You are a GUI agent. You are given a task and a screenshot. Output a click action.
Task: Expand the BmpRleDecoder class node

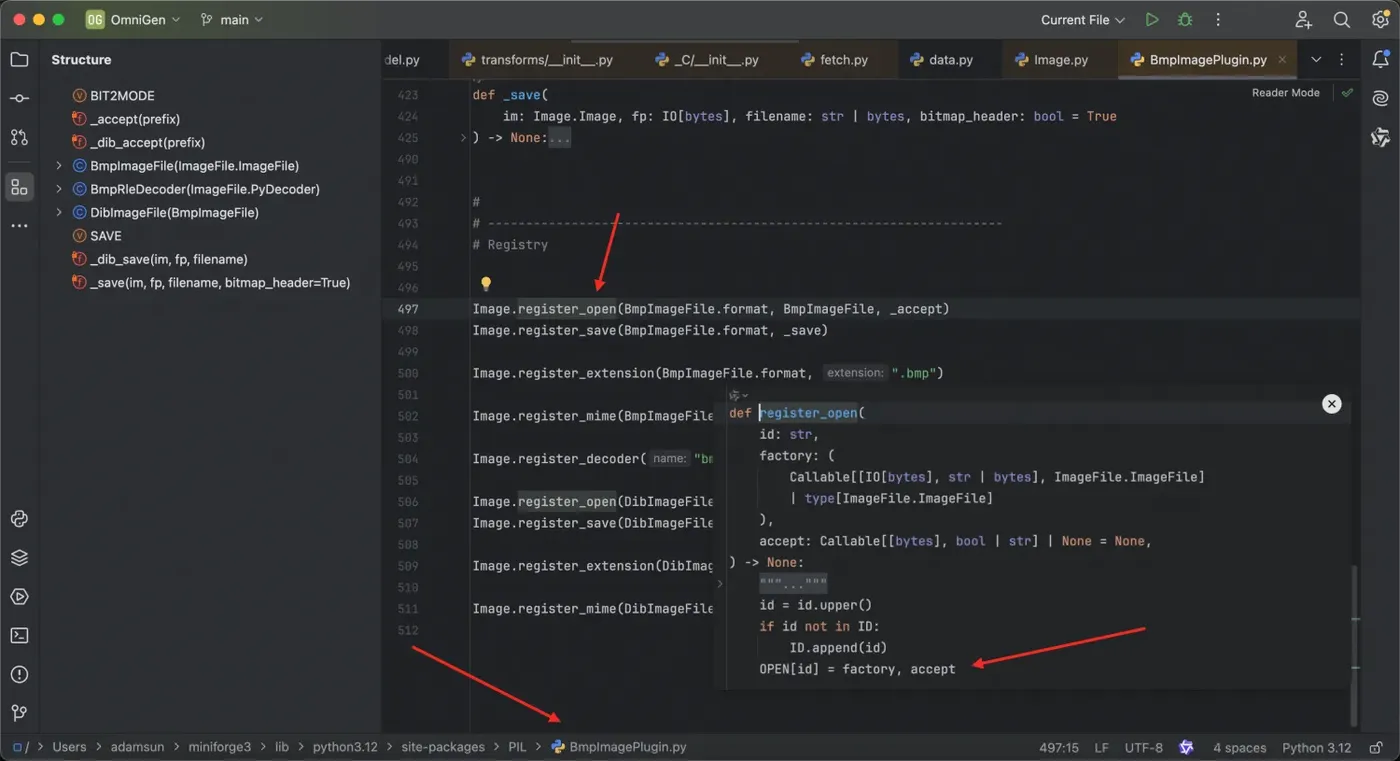tap(59, 189)
